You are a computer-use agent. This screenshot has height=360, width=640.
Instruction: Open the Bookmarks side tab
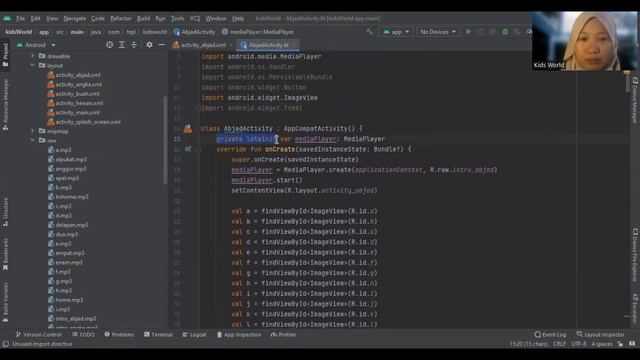click(5, 254)
